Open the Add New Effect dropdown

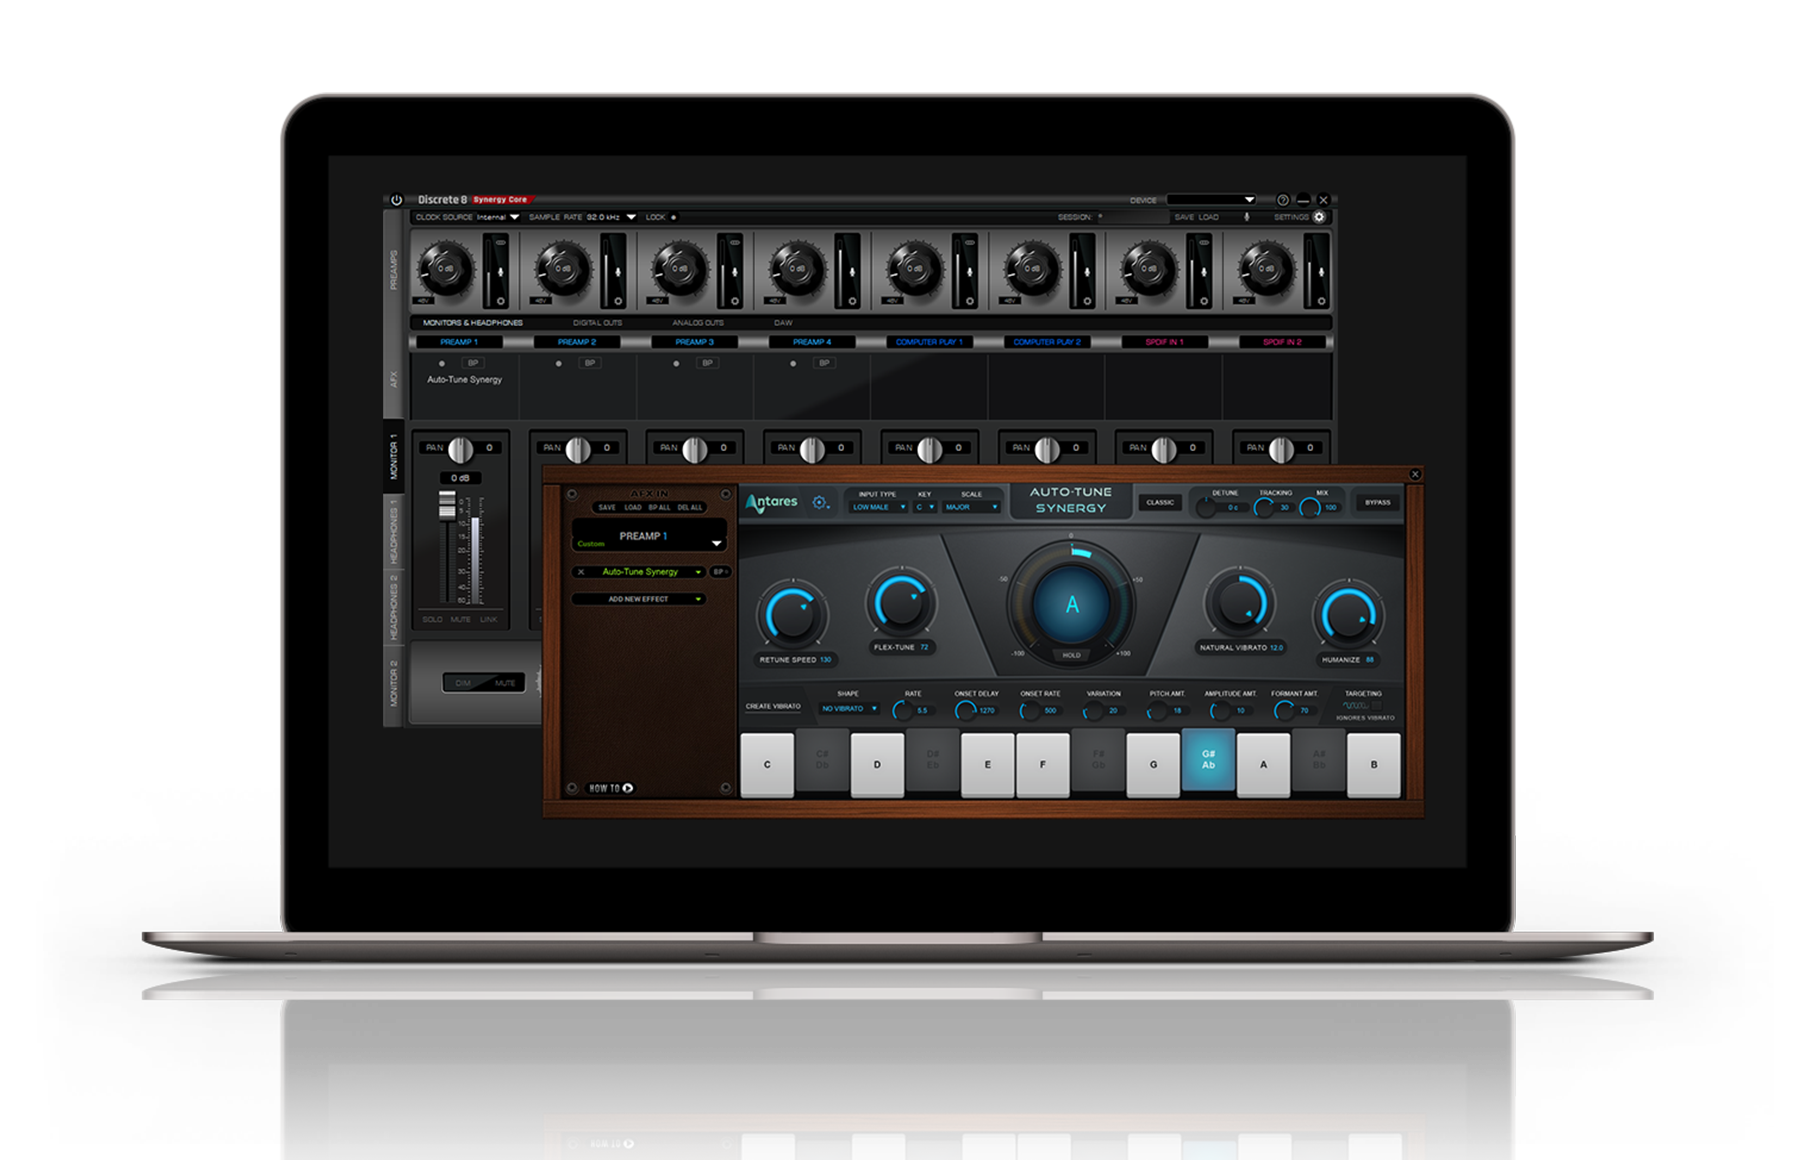click(638, 599)
